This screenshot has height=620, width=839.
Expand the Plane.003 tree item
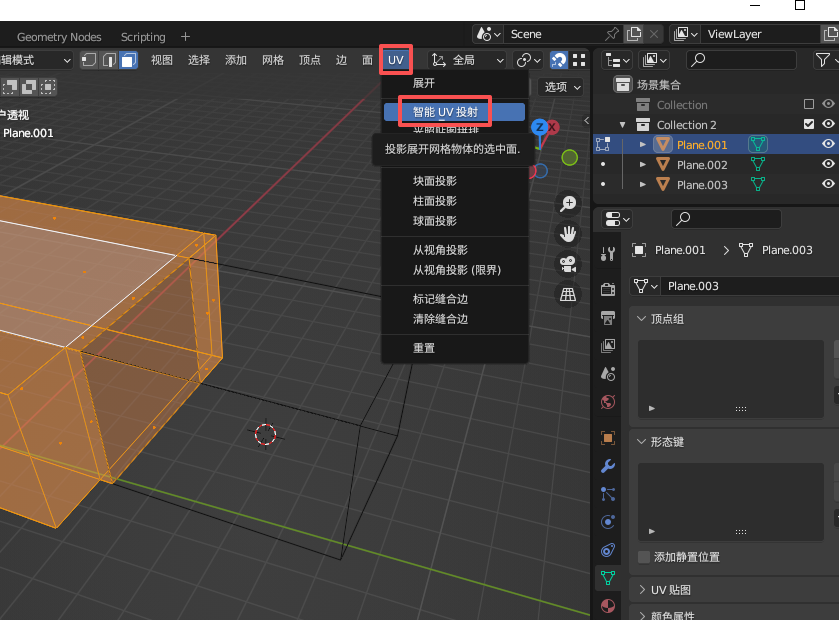(643, 185)
